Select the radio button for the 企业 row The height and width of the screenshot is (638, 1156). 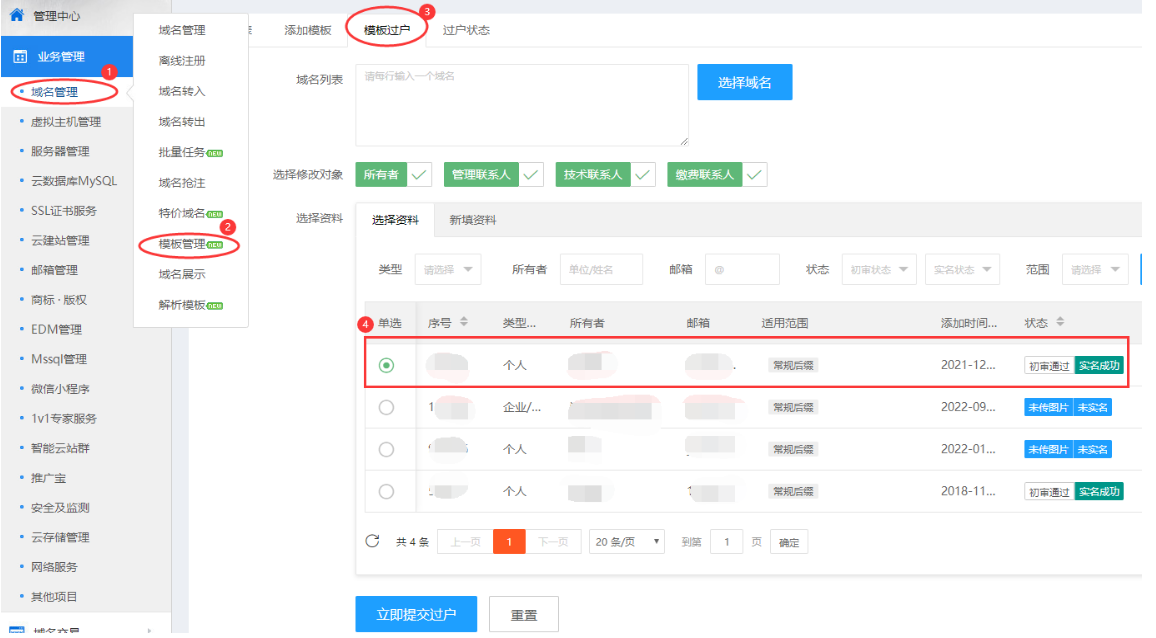click(387, 407)
